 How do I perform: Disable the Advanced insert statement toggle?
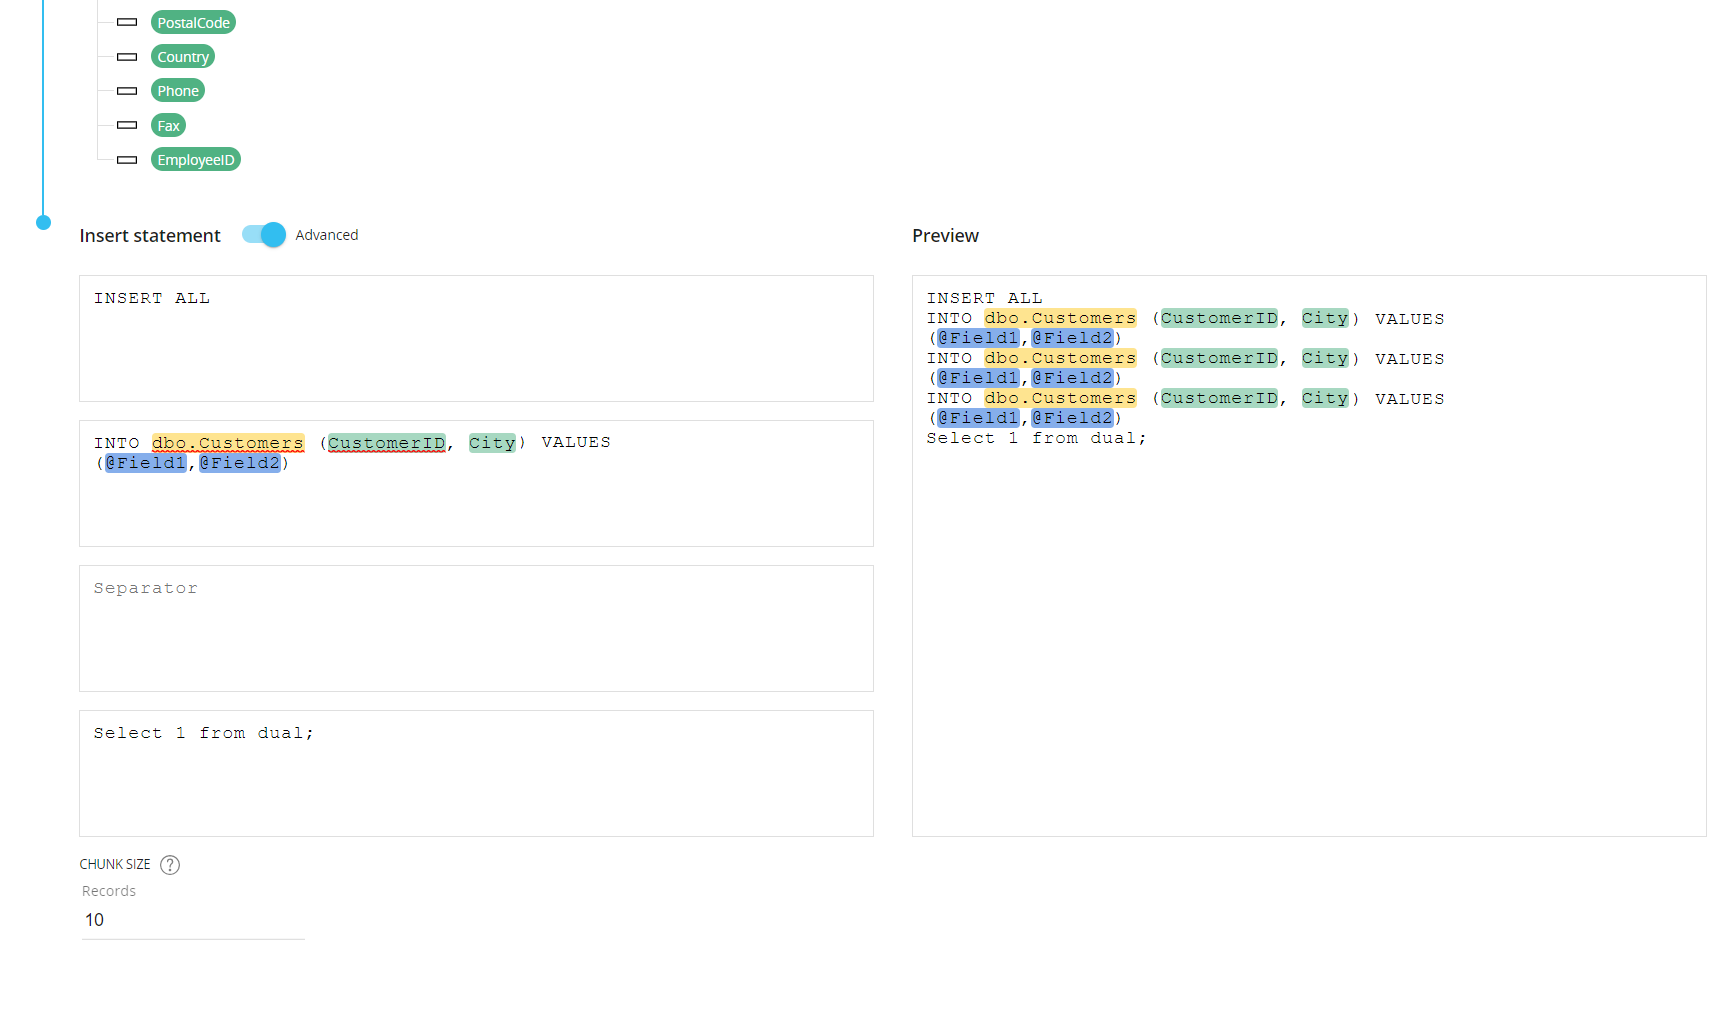click(264, 235)
